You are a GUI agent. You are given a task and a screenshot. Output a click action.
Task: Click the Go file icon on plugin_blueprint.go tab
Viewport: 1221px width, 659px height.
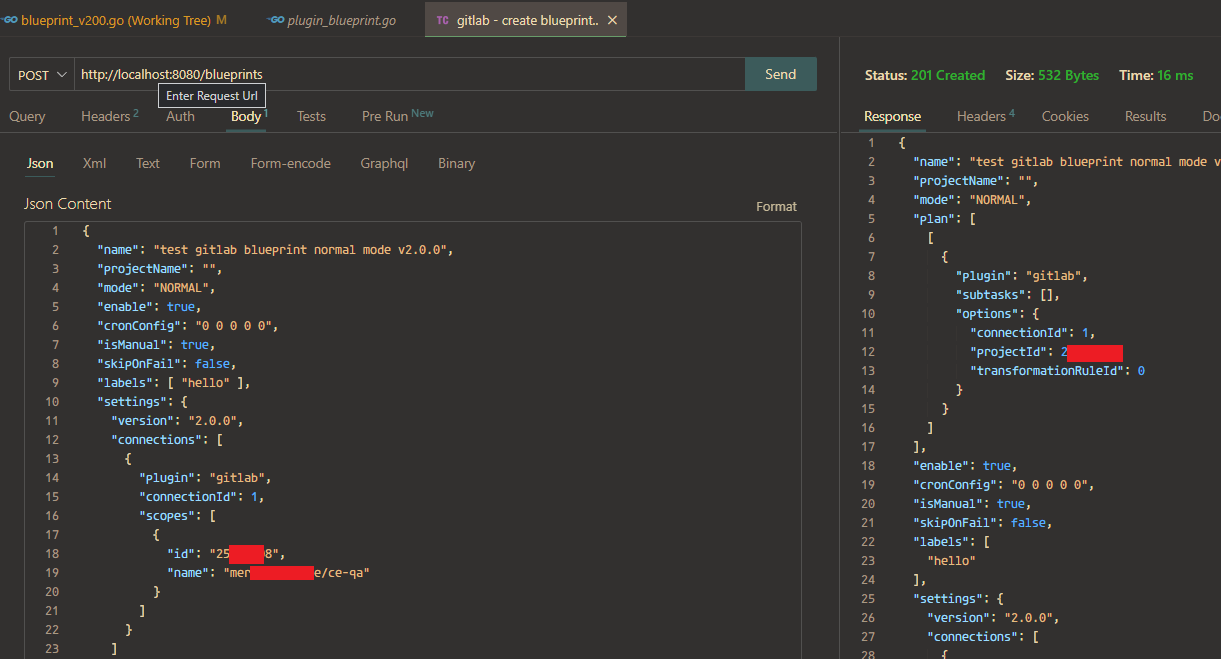(277, 20)
